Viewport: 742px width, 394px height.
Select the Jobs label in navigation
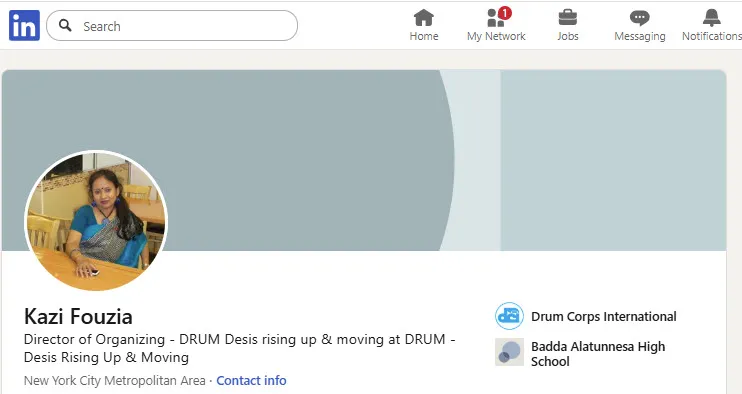(567, 36)
